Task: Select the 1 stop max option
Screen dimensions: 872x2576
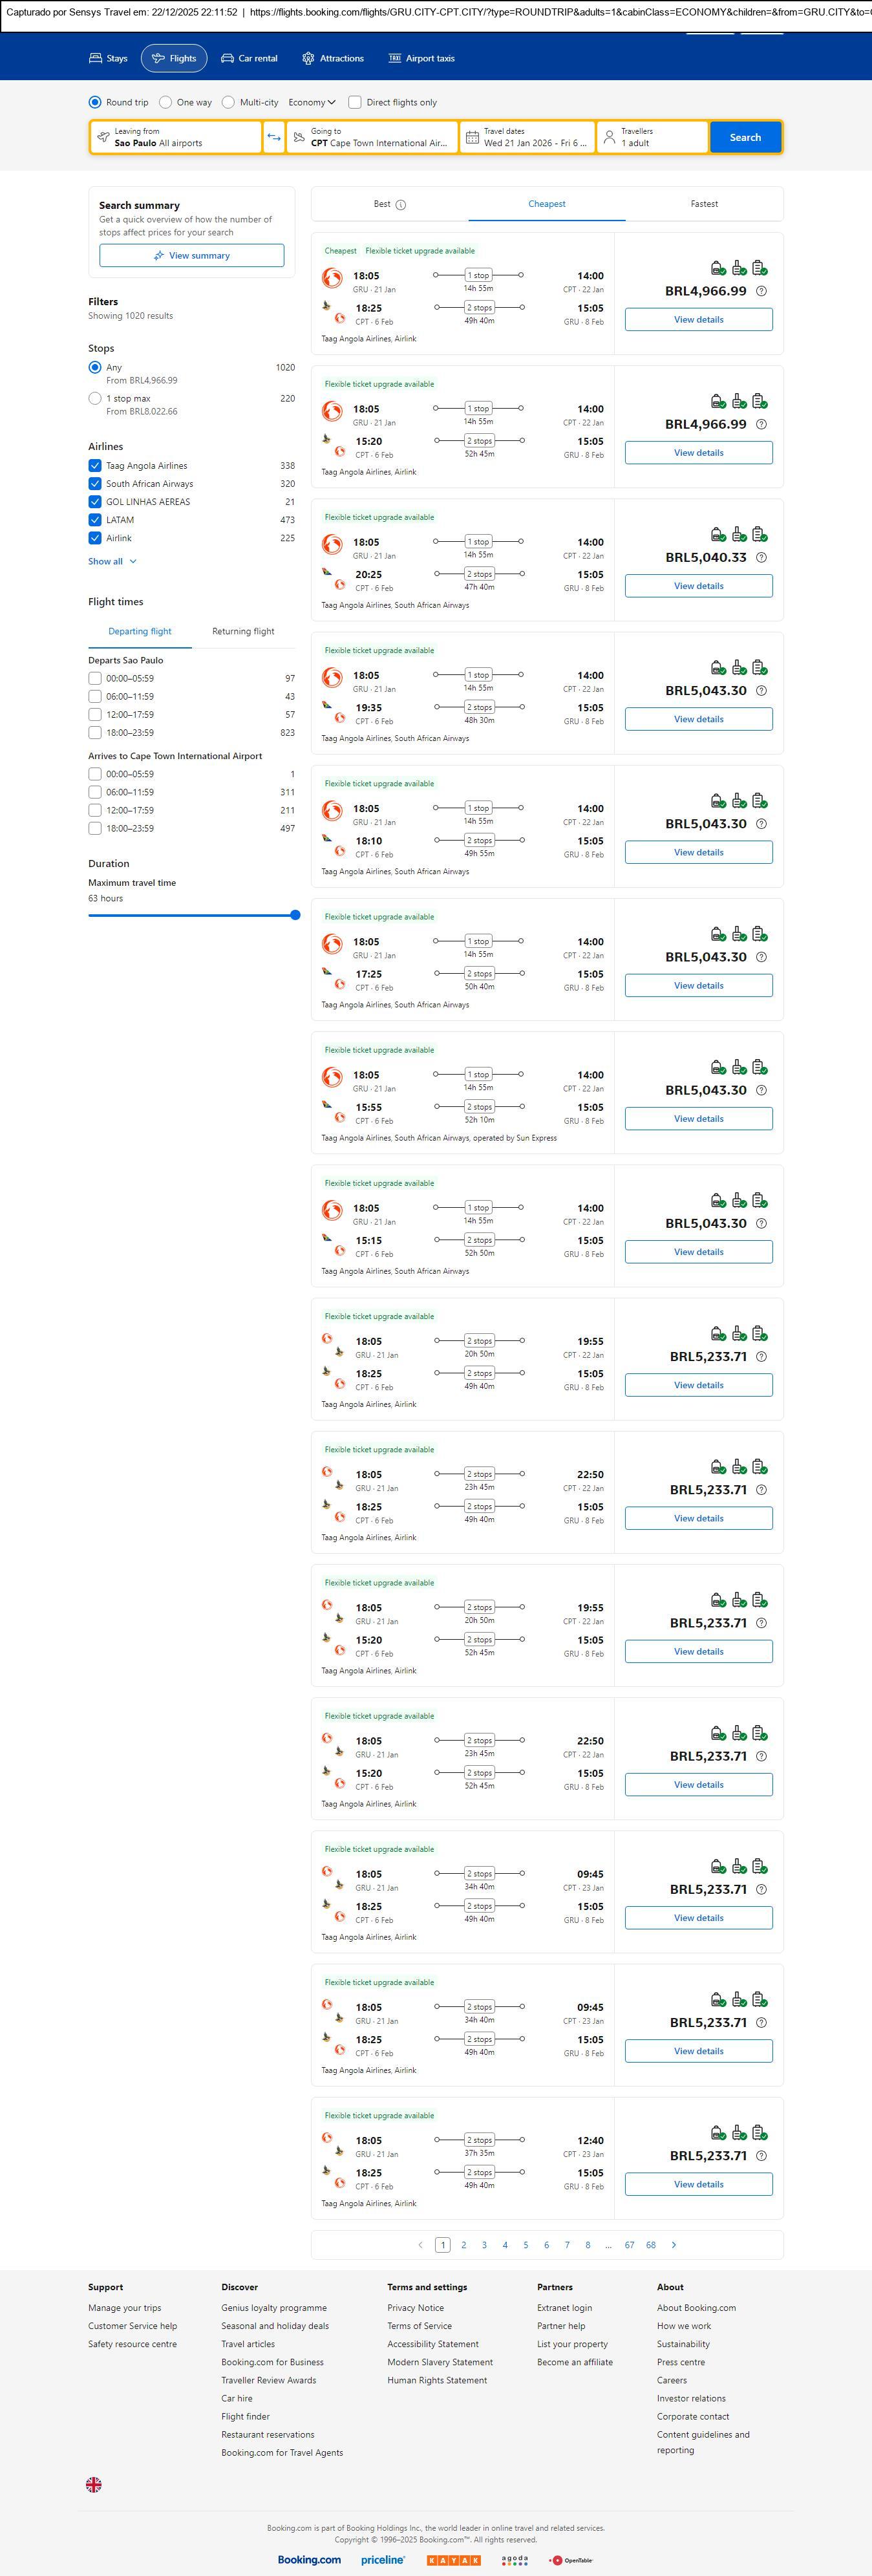Action: pyautogui.click(x=95, y=398)
